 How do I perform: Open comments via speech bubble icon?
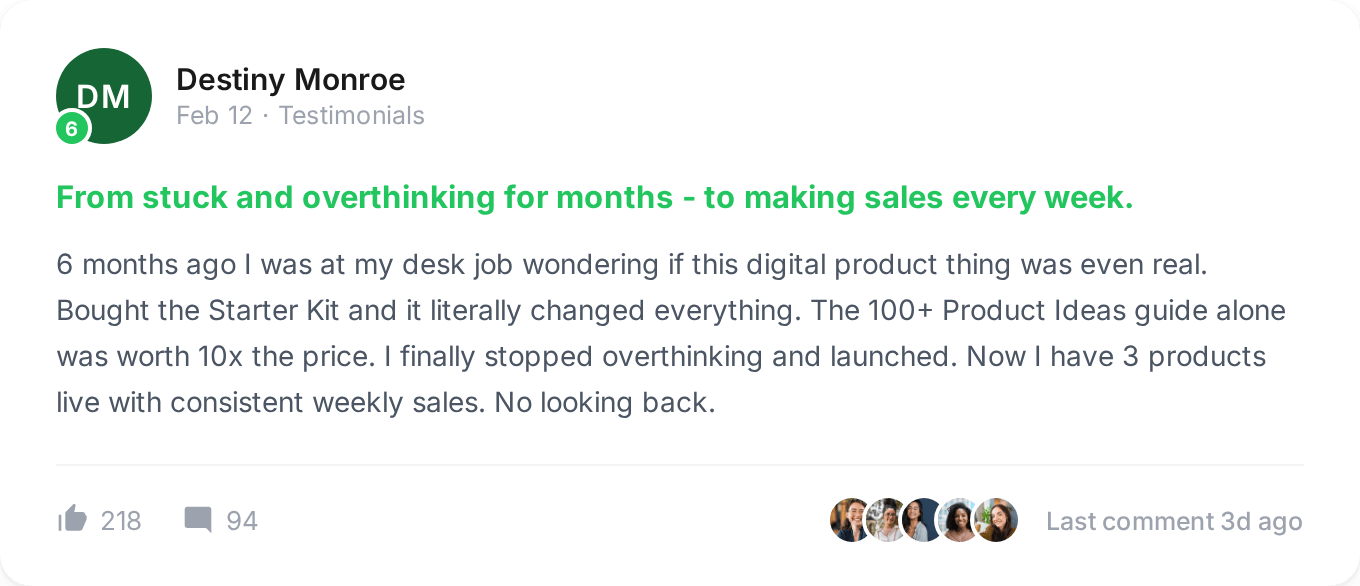[x=198, y=519]
